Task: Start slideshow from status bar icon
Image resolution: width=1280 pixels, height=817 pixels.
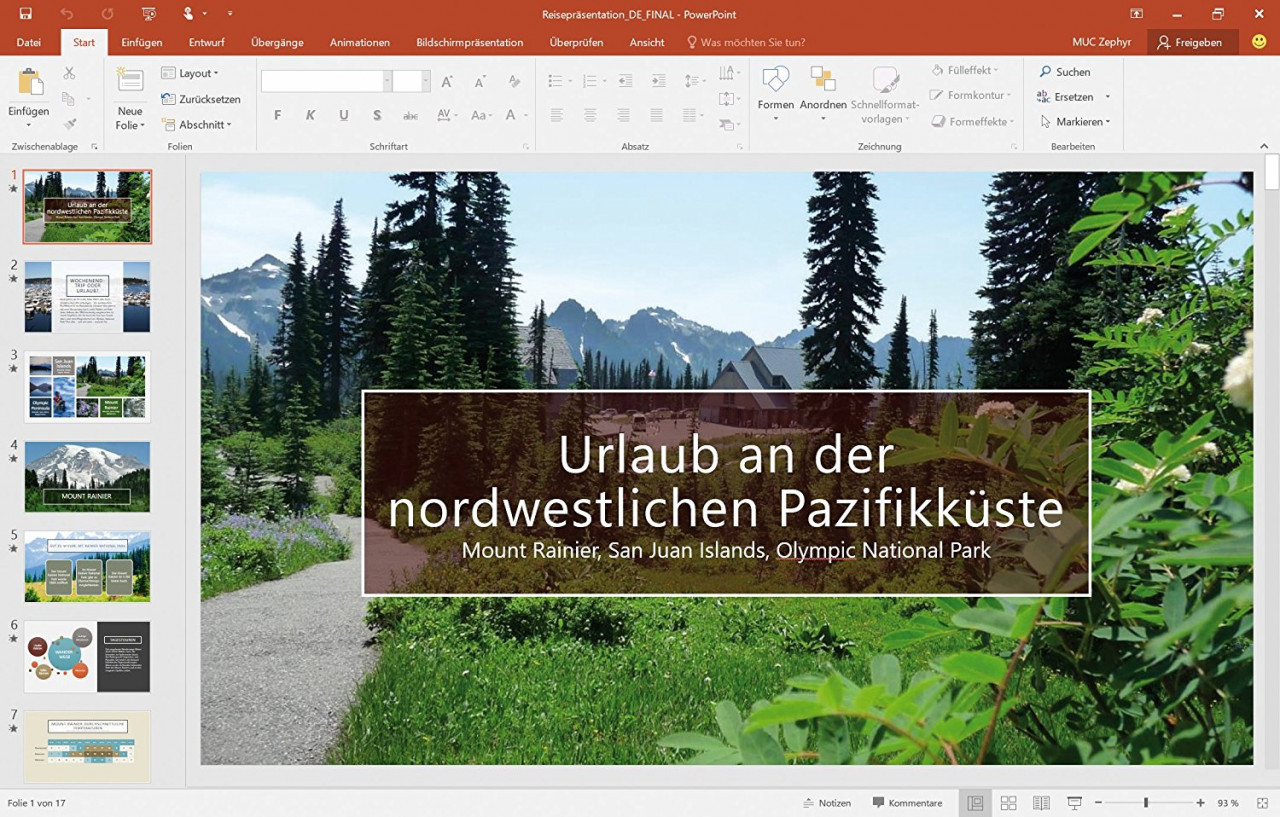Action: coord(1074,803)
